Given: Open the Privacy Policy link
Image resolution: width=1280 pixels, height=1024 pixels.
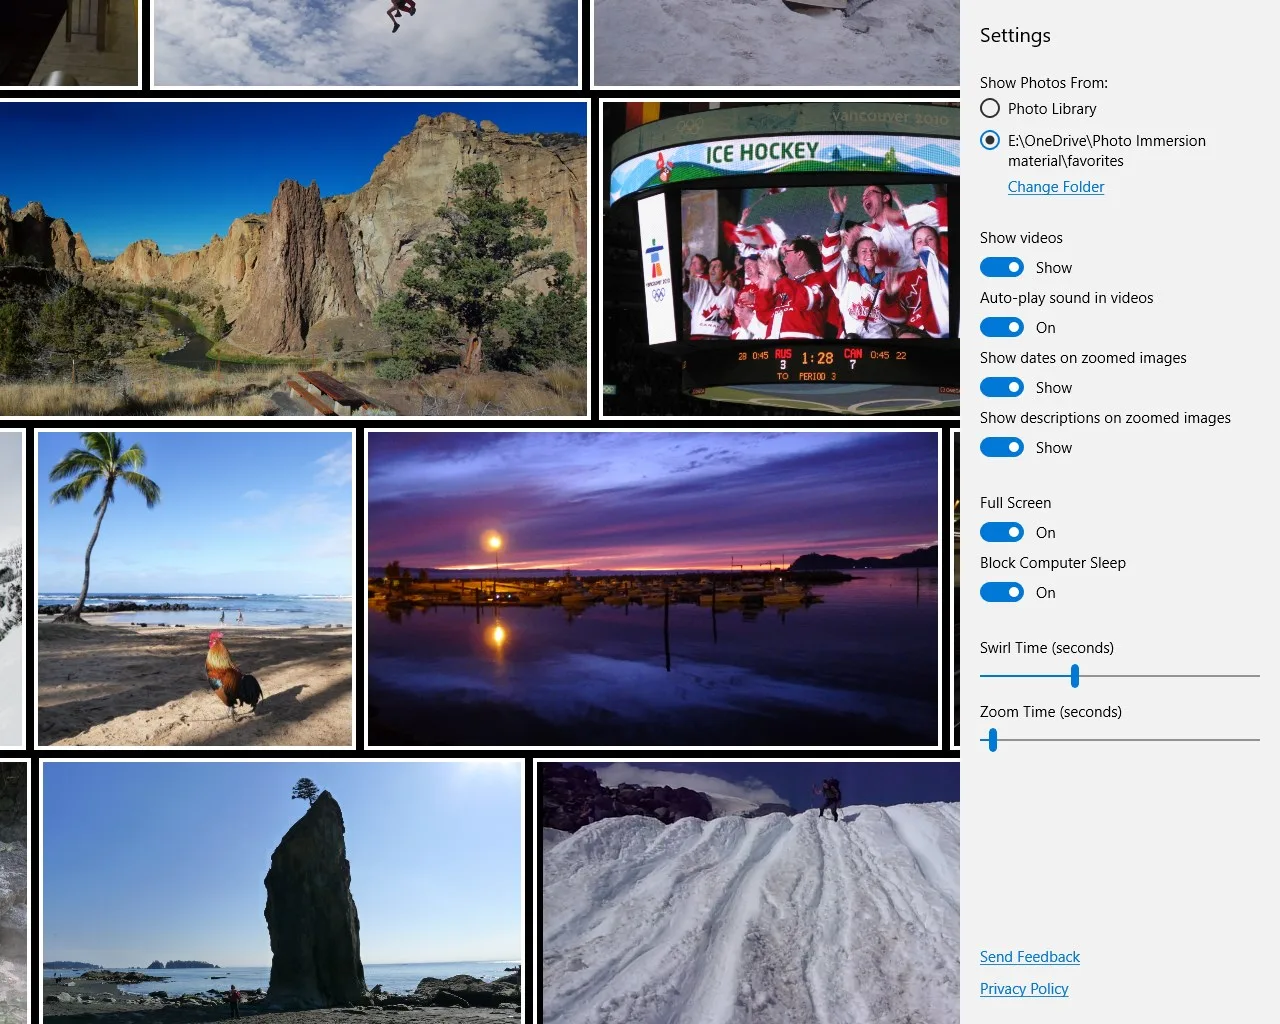Looking at the screenshot, I should pyautogui.click(x=1024, y=989).
